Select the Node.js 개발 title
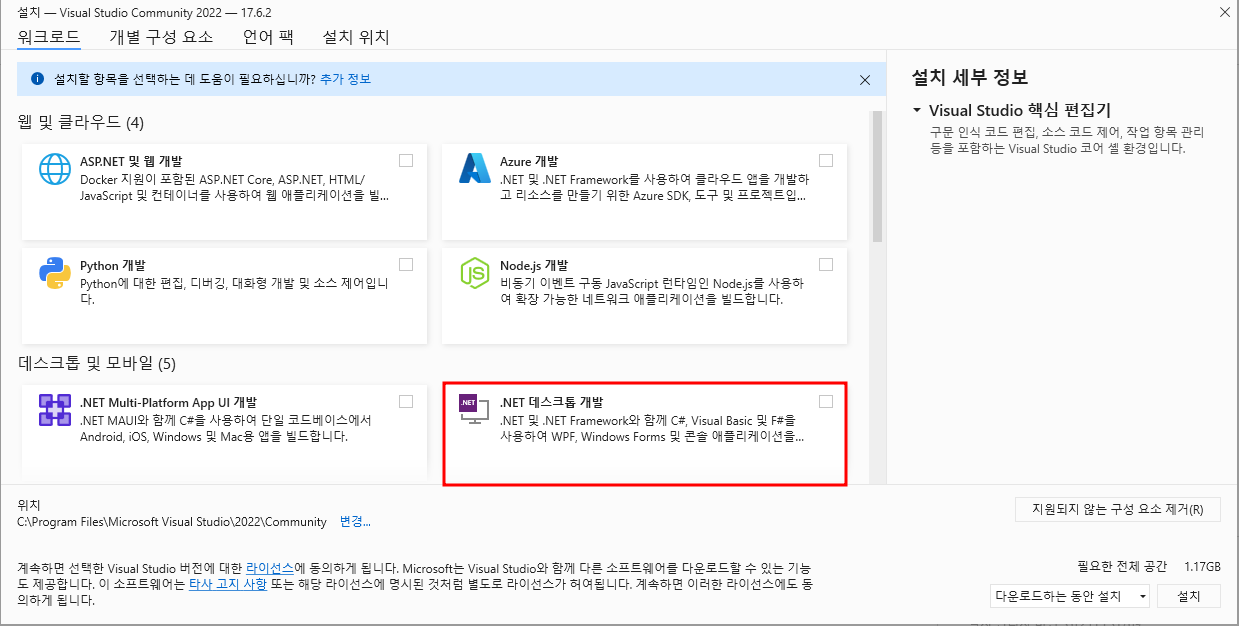Image resolution: width=1239 pixels, height=626 pixels. click(x=534, y=266)
